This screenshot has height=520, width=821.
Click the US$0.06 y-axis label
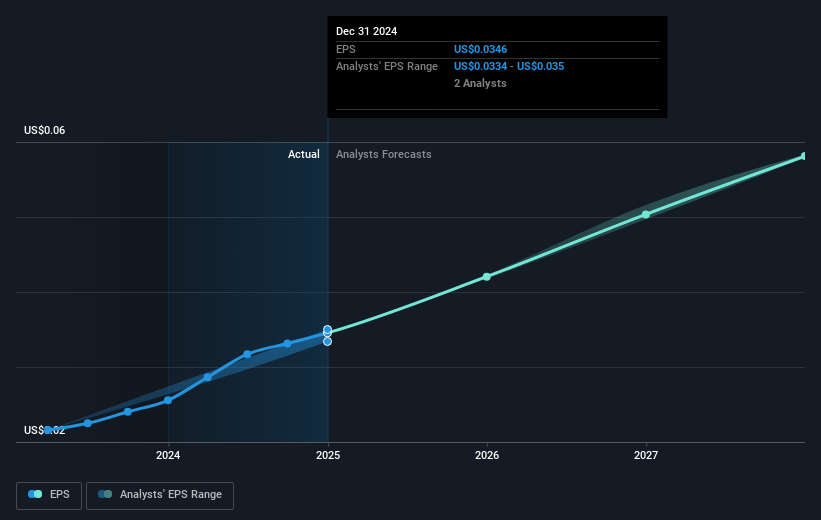click(45, 130)
